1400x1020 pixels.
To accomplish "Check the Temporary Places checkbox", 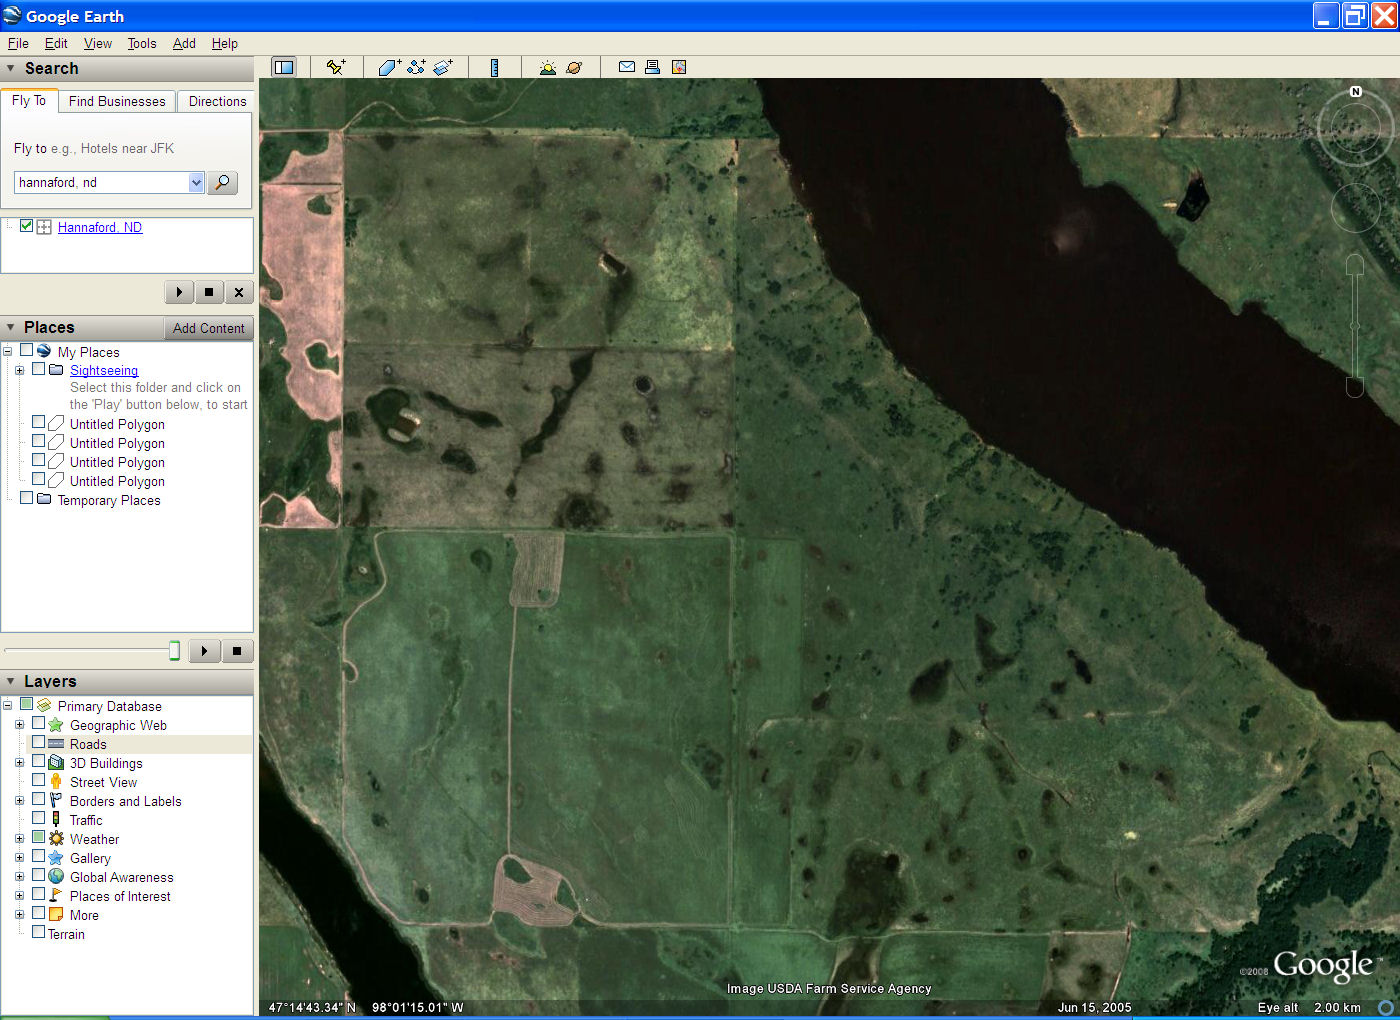I will tap(27, 498).
